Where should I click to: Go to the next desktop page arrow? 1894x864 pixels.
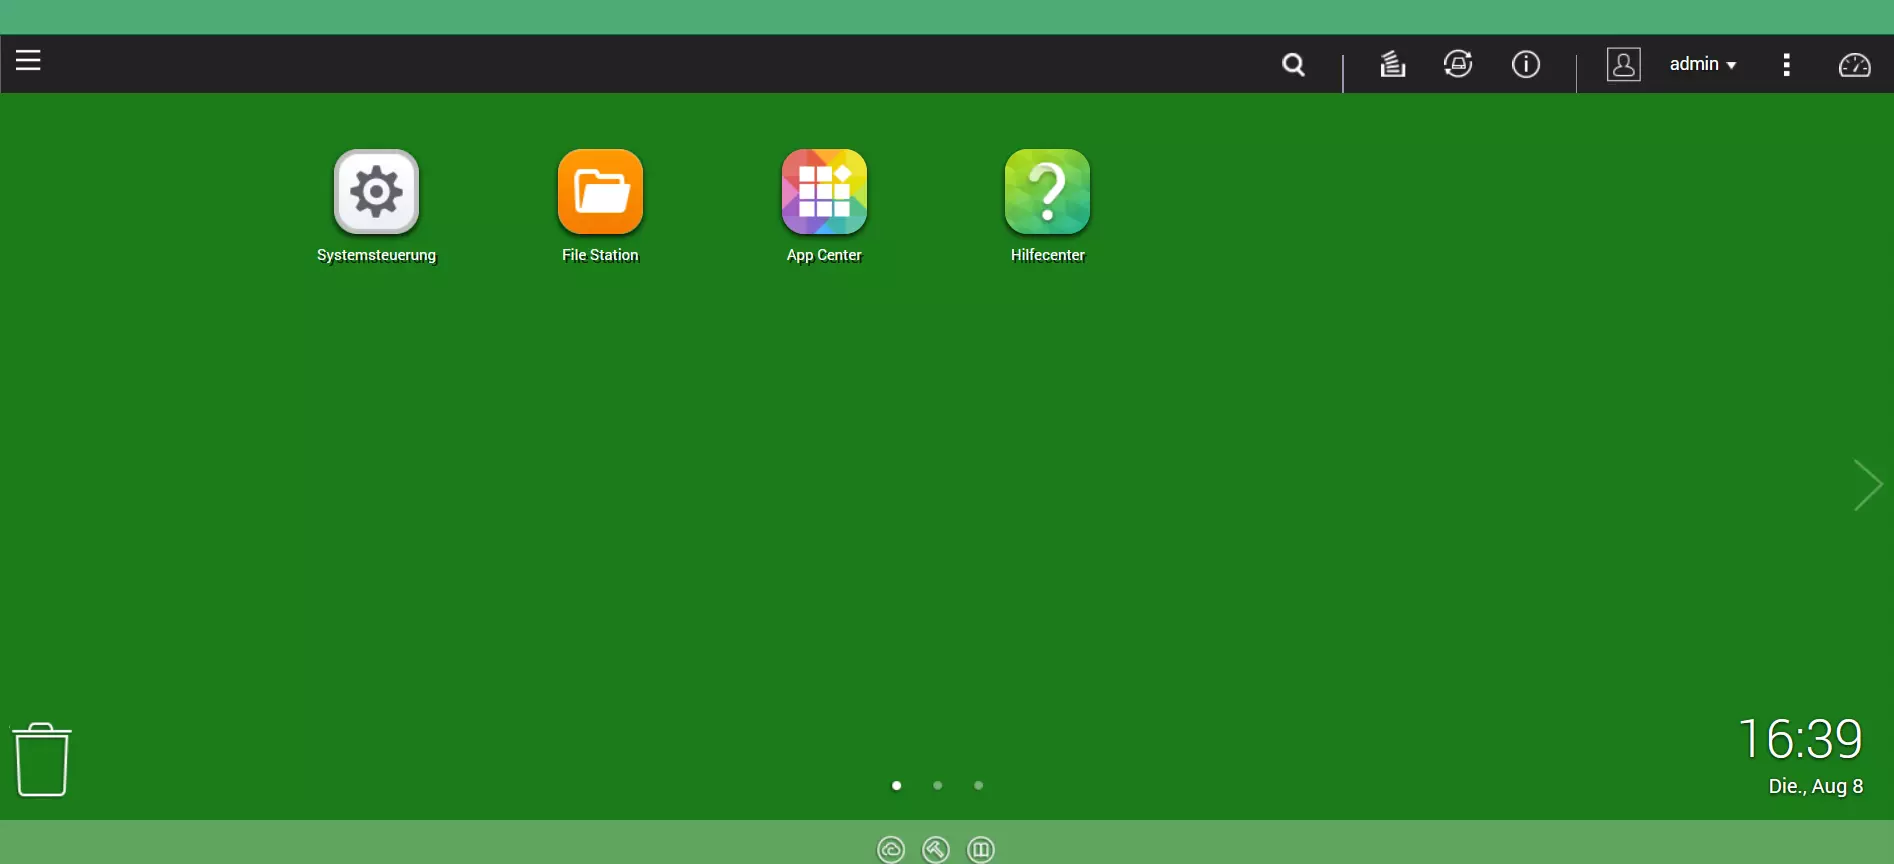pos(1867,485)
